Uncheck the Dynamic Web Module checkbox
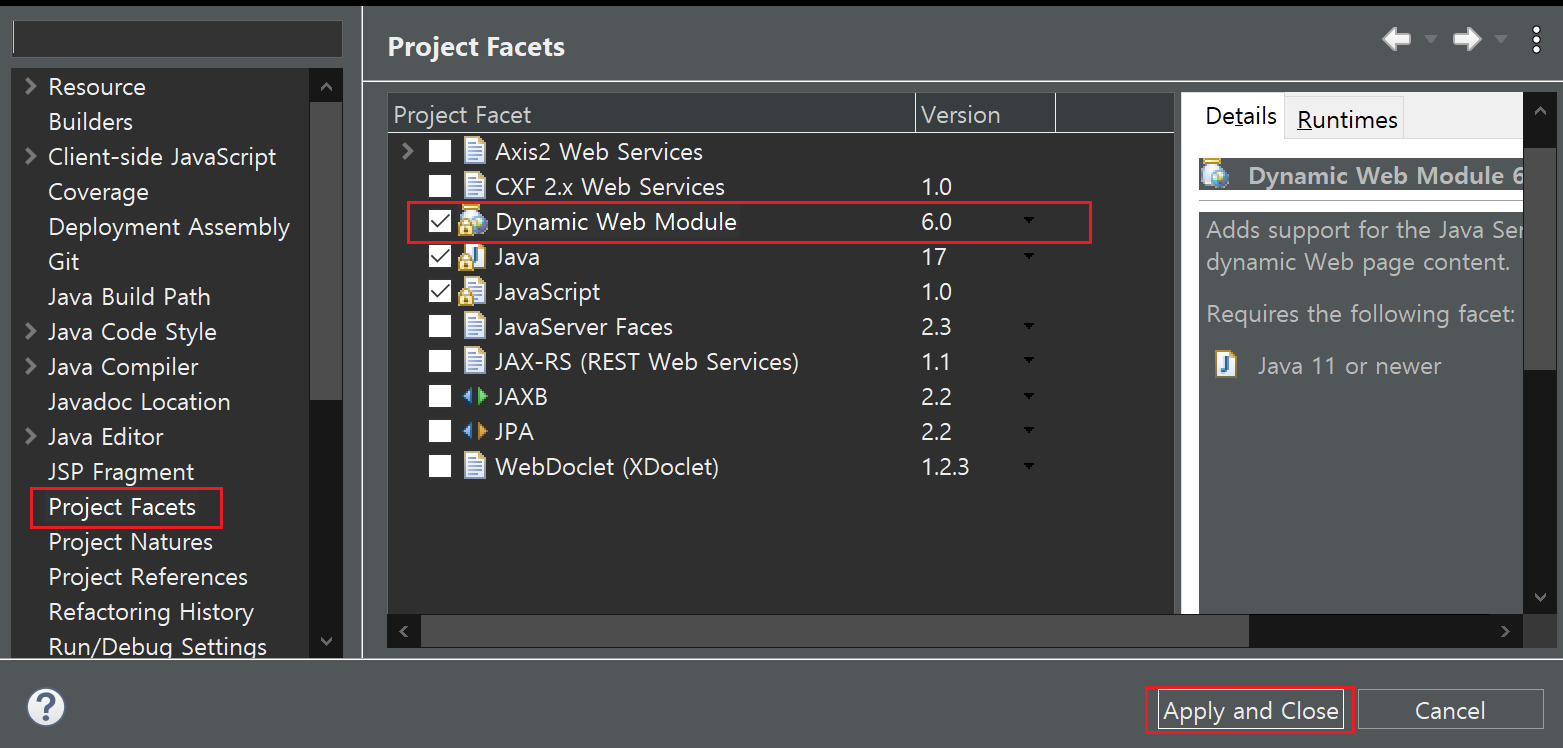Viewport: 1563px width, 748px height. point(440,222)
